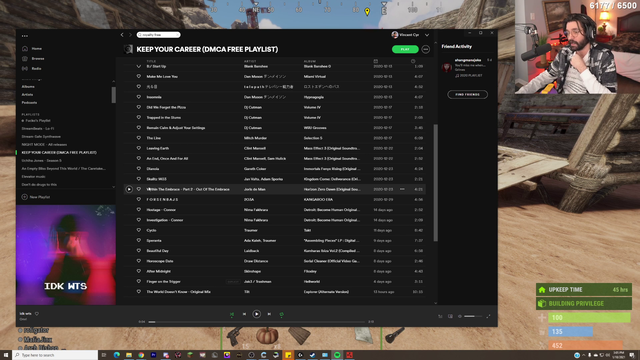Click New Playlist in the sidebar
The image size is (640, 360).
point(40,197)
